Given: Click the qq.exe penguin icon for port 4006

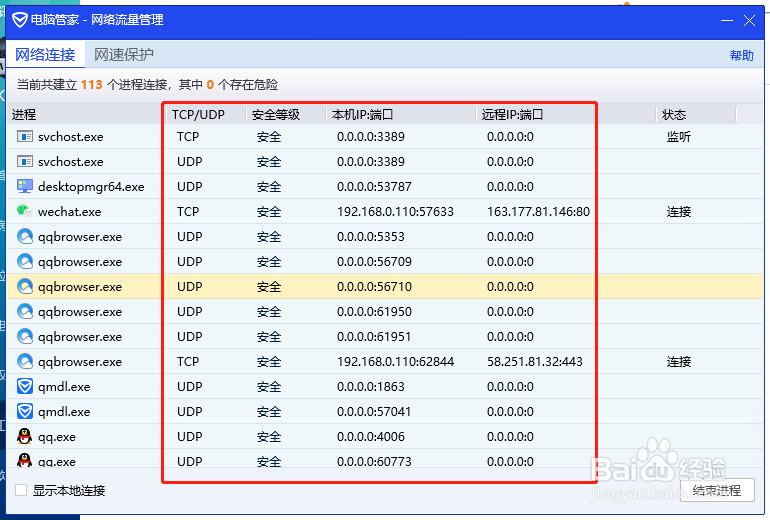Looking at the screenshot, I should pyautogui.click(x=25, y=437).
